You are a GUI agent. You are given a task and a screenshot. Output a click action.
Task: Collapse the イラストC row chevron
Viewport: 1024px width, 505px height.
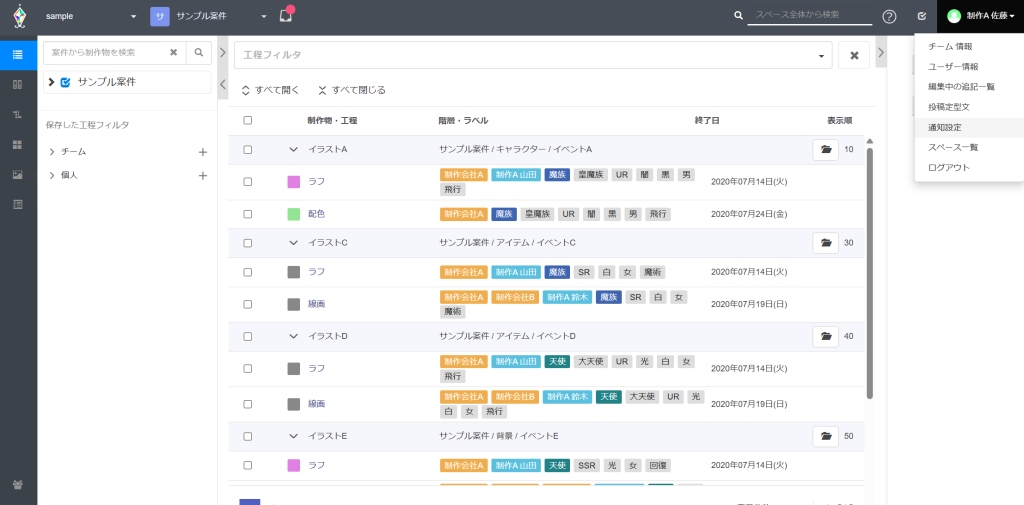(x=294, y=243)
